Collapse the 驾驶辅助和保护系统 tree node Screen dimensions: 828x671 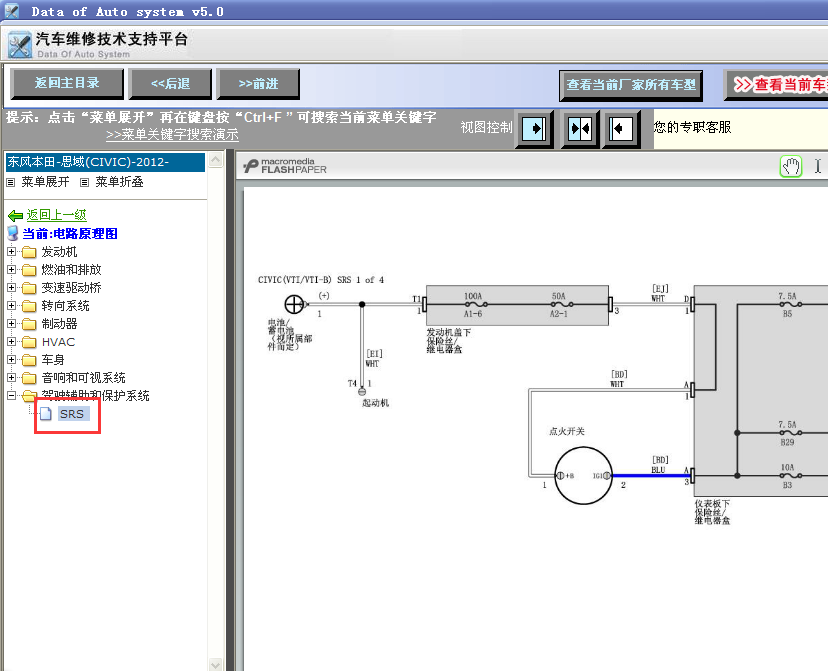coord(11,395)
